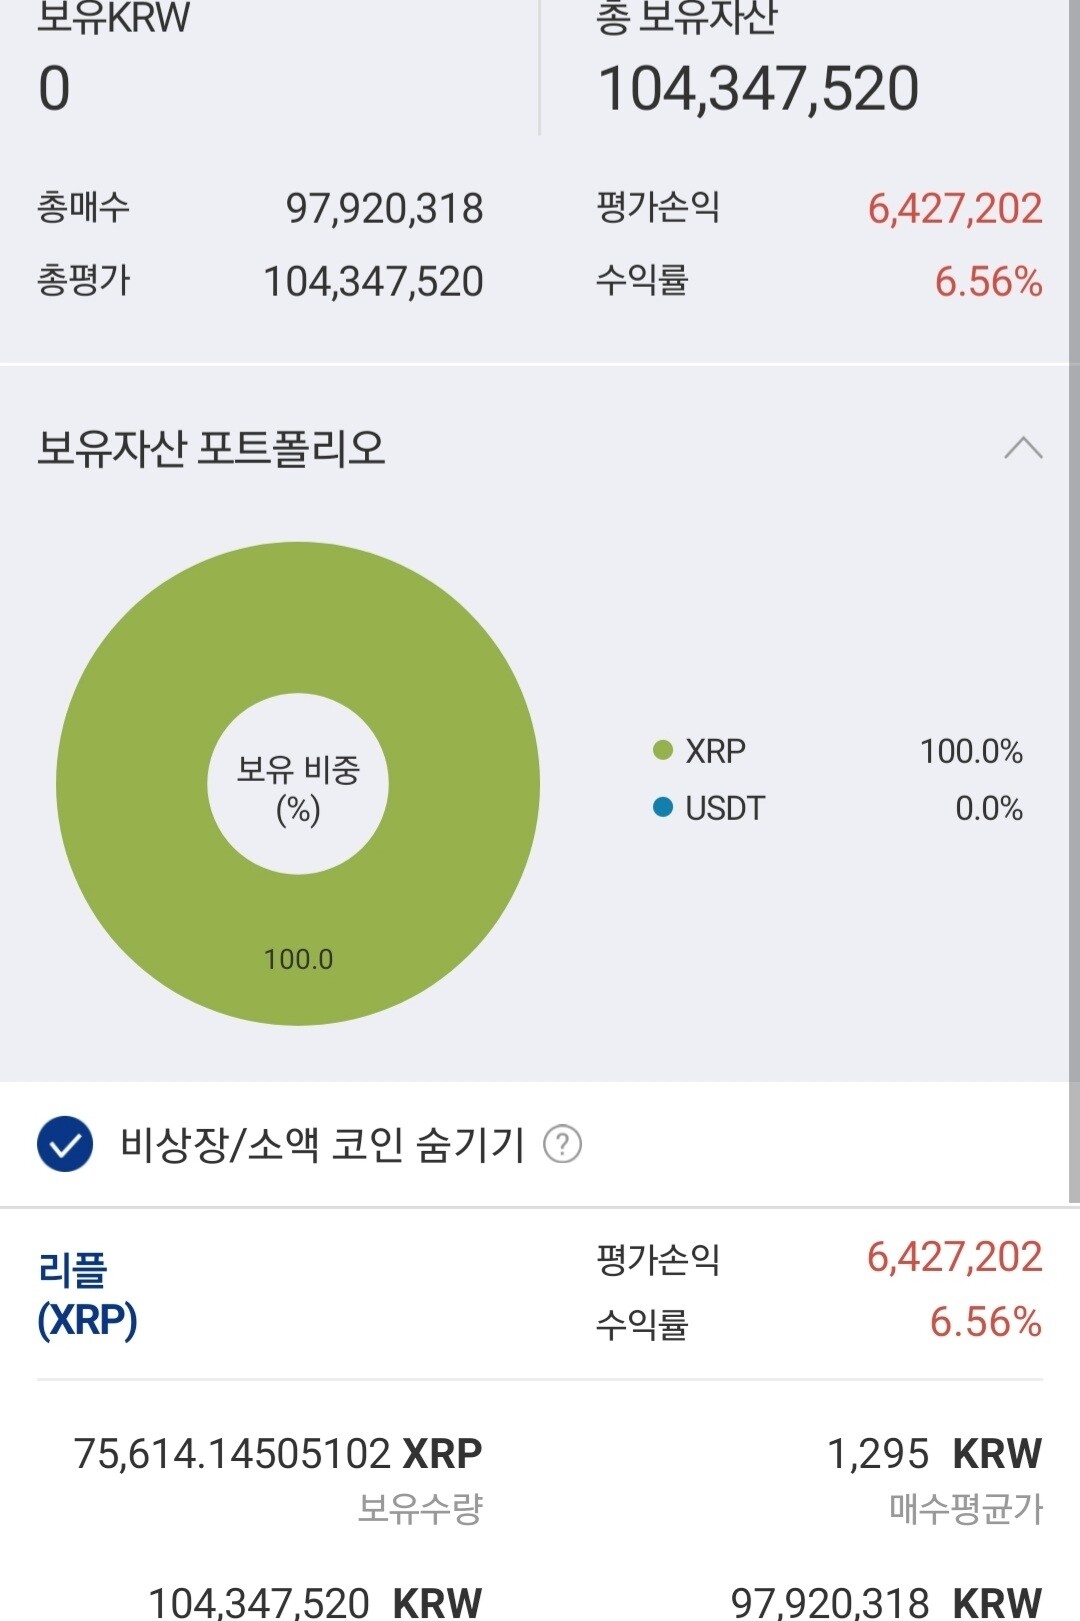Open the 리플 (XRP) asset link
This screenshot has height=1621, width=1080.
[87, 1294]
